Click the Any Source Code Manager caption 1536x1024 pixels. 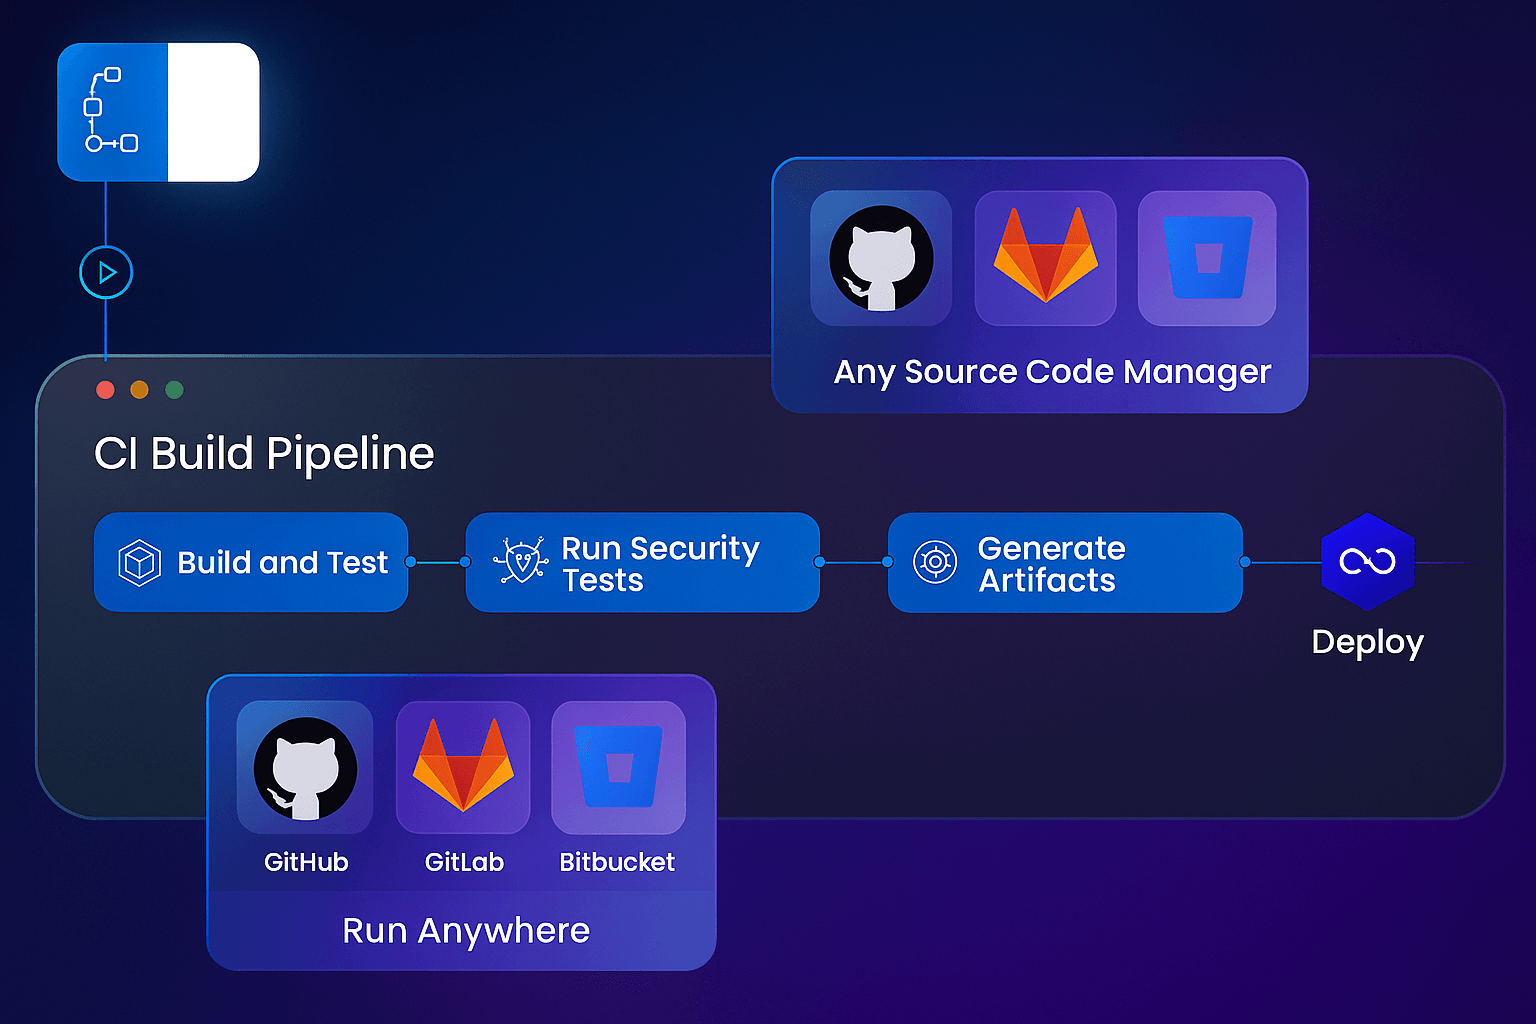coord(1052,372)
